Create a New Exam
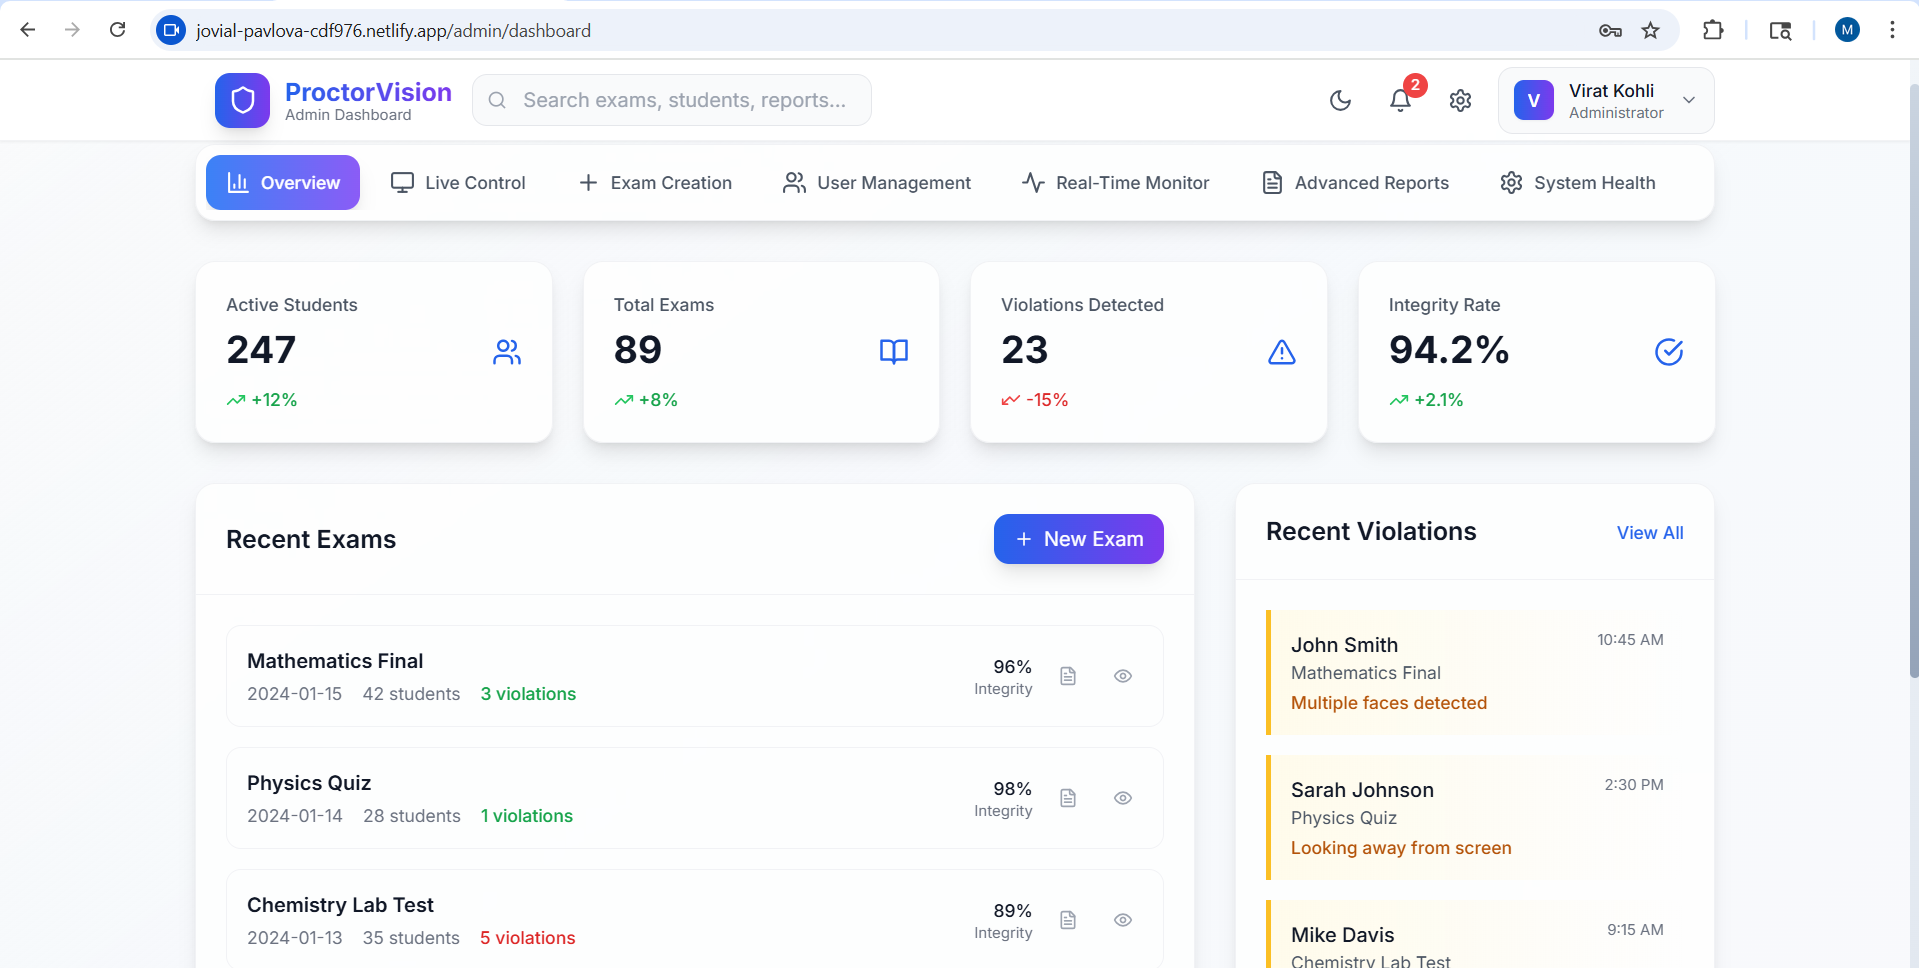This screenshot has height=968, width=1919. pos(1079,539)
